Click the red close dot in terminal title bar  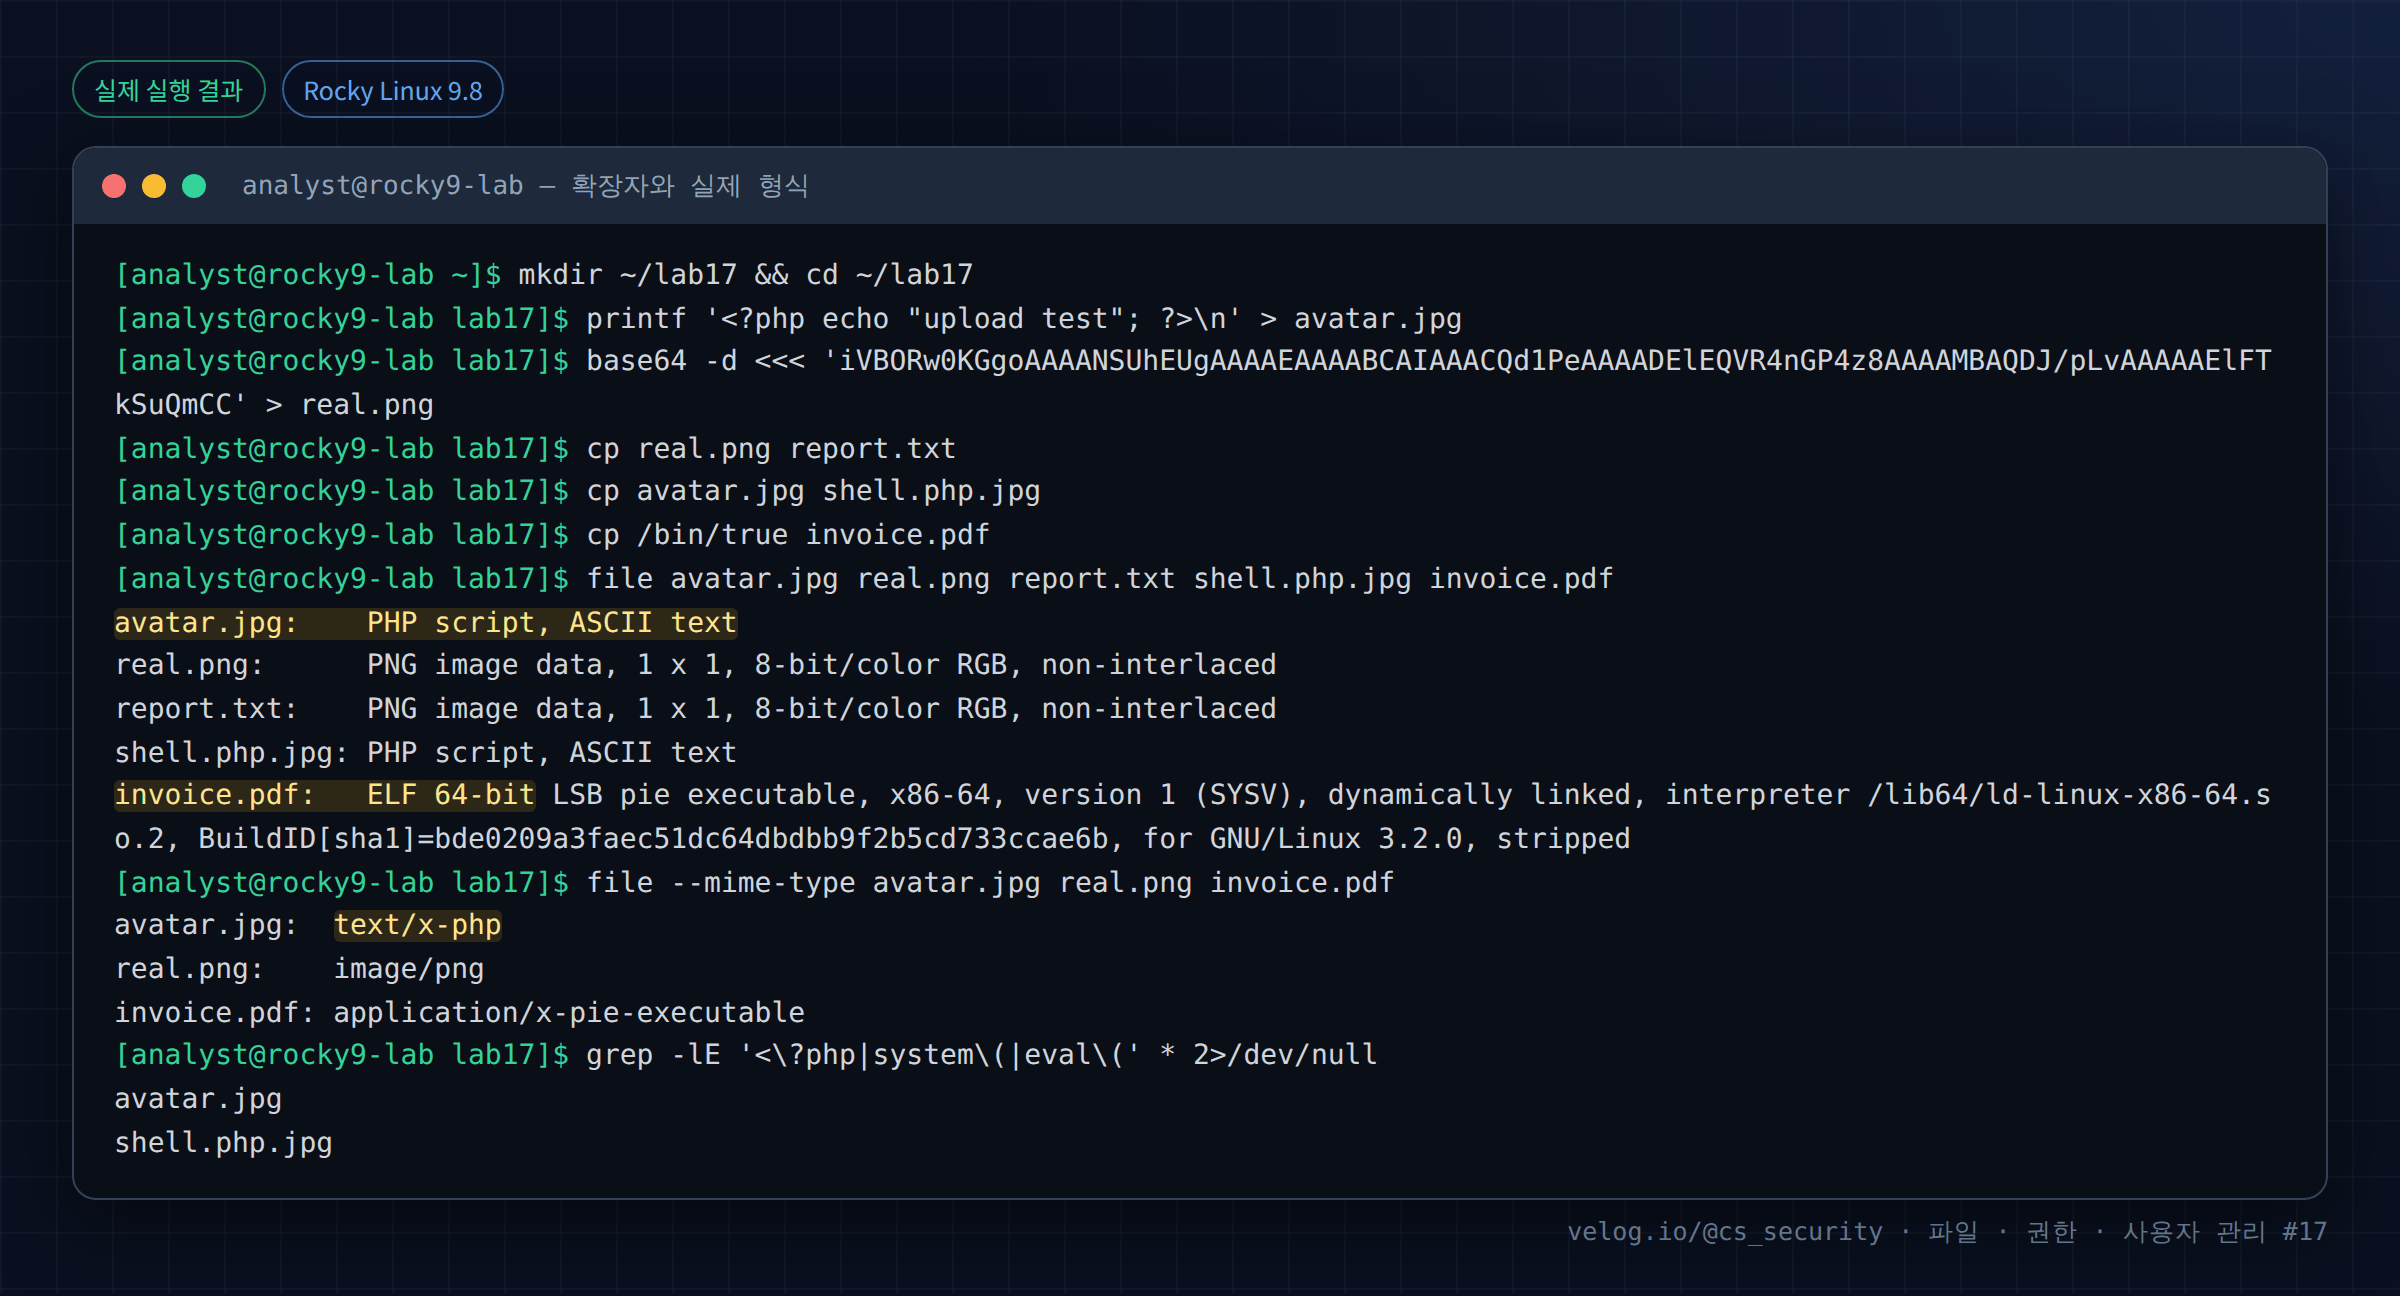[x=114, y=186]
